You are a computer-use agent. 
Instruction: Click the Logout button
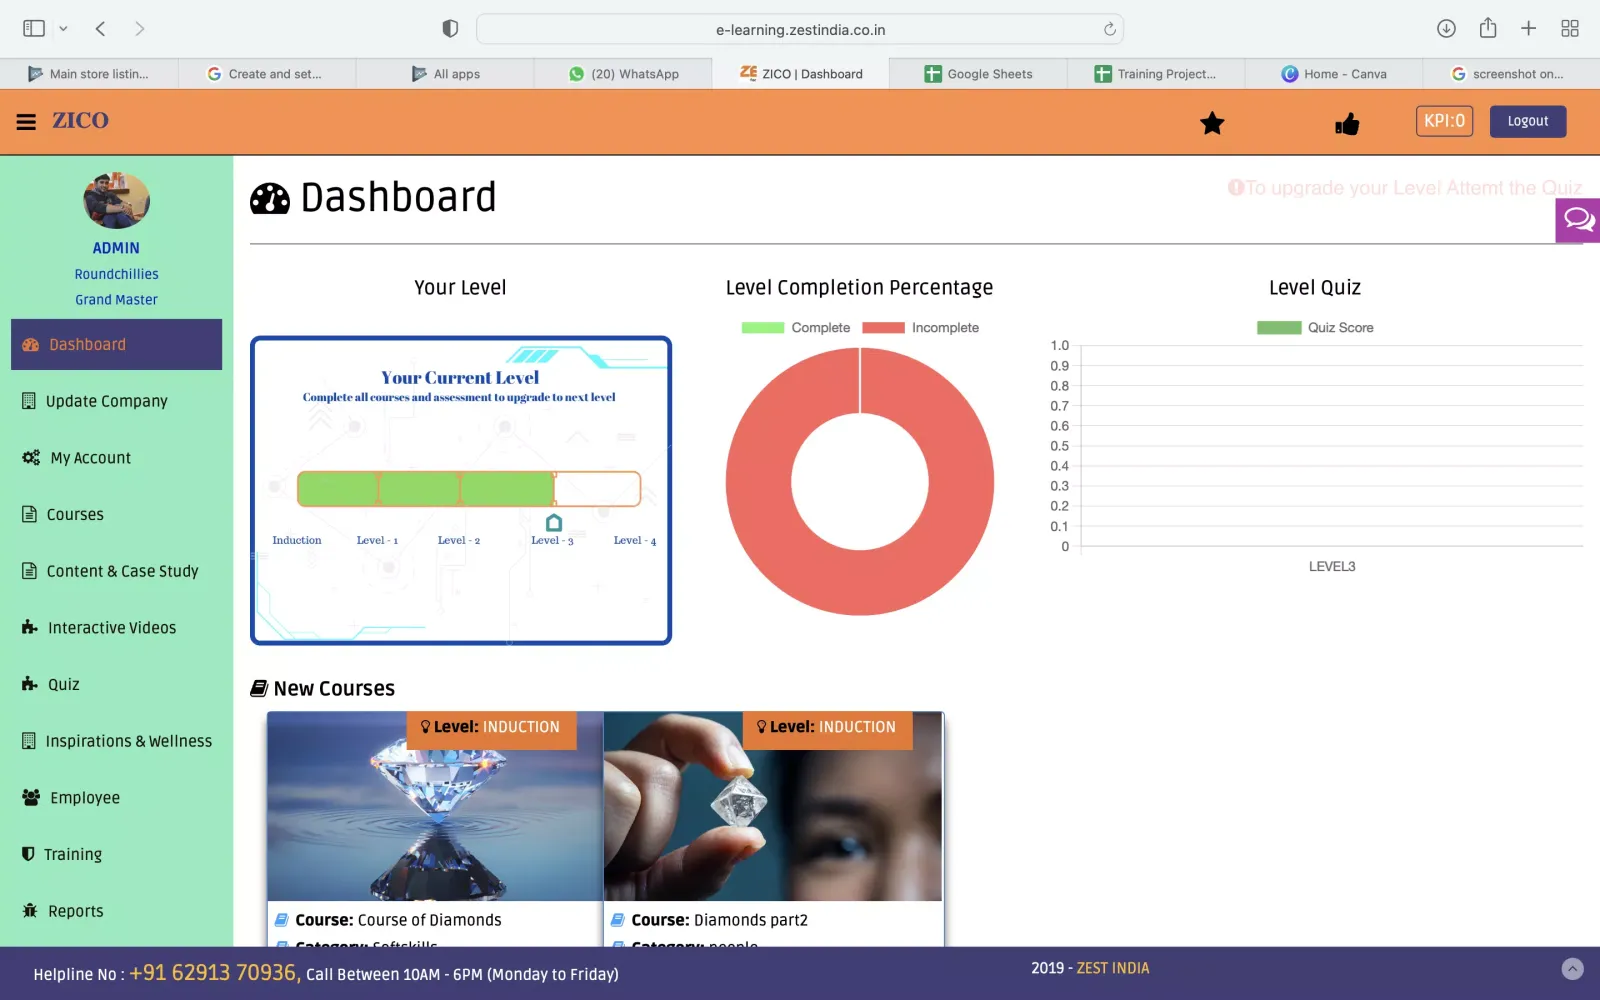1527,121
